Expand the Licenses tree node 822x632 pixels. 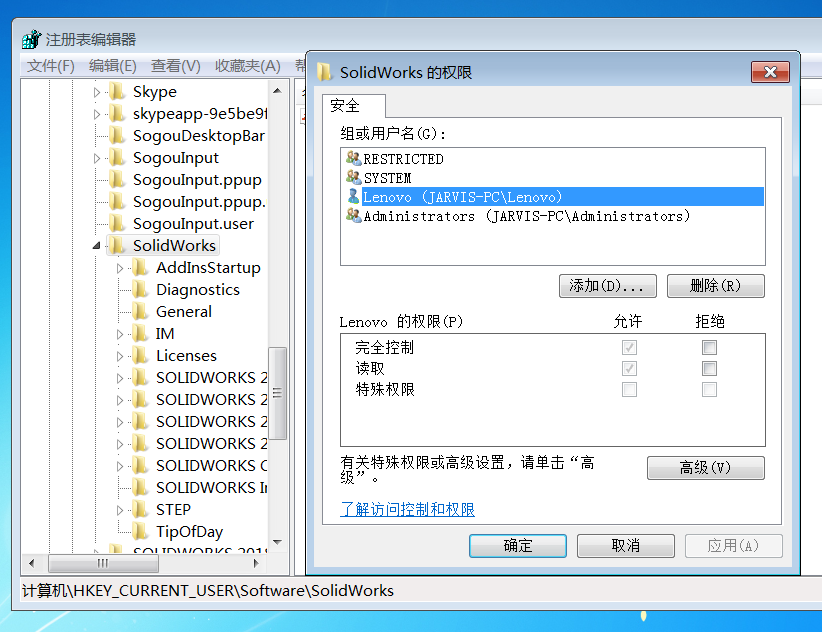(x=120, y=356)
